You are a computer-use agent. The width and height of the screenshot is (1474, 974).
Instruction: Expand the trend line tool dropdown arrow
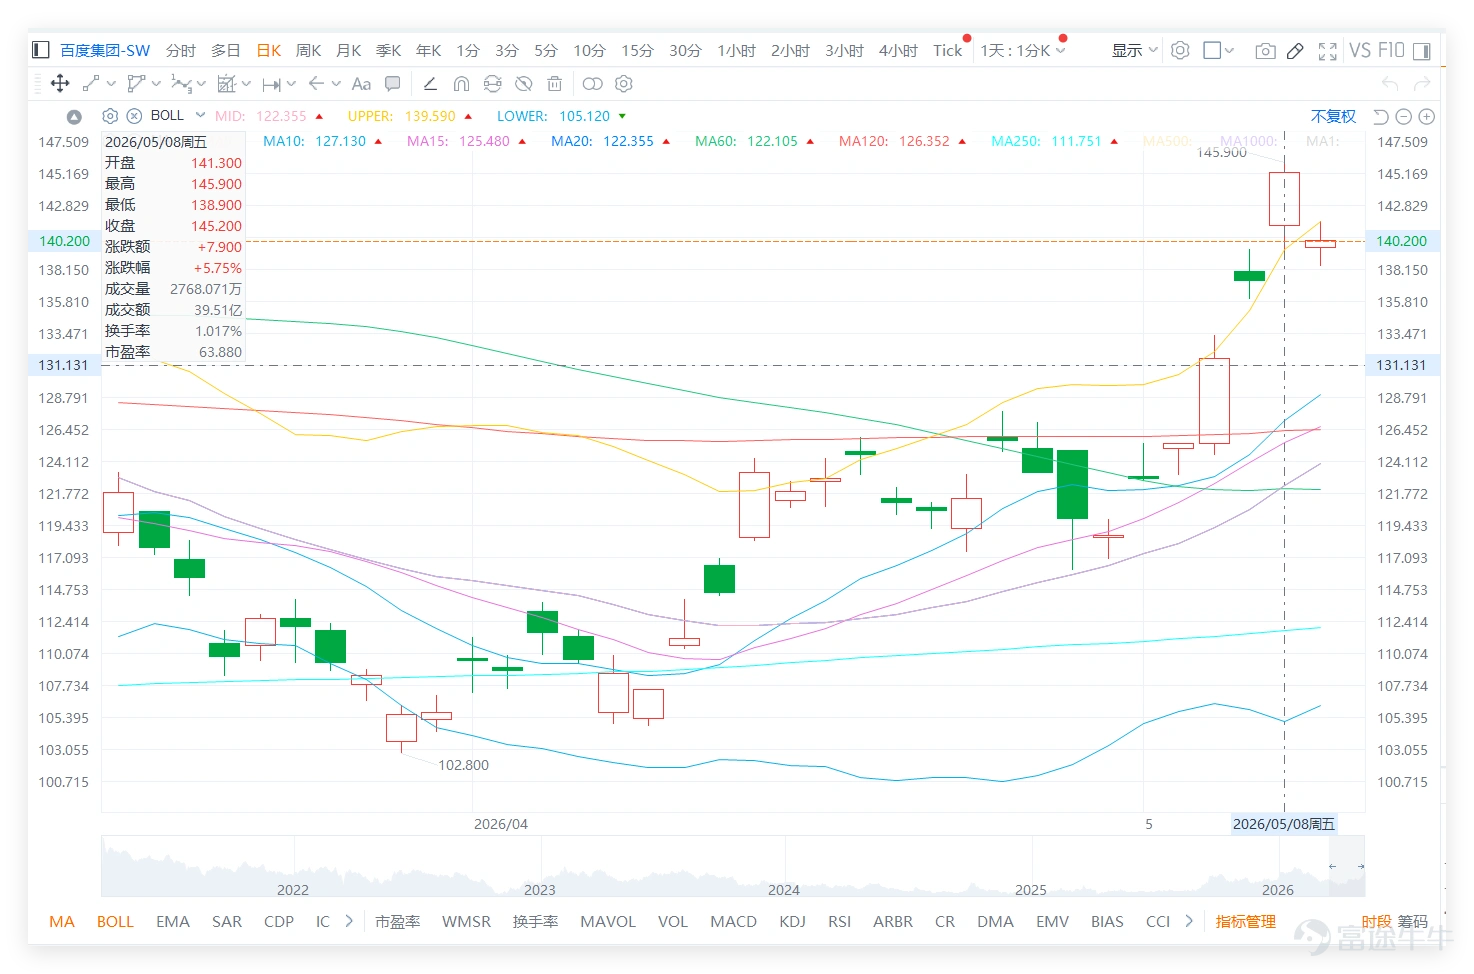[111, 84]
